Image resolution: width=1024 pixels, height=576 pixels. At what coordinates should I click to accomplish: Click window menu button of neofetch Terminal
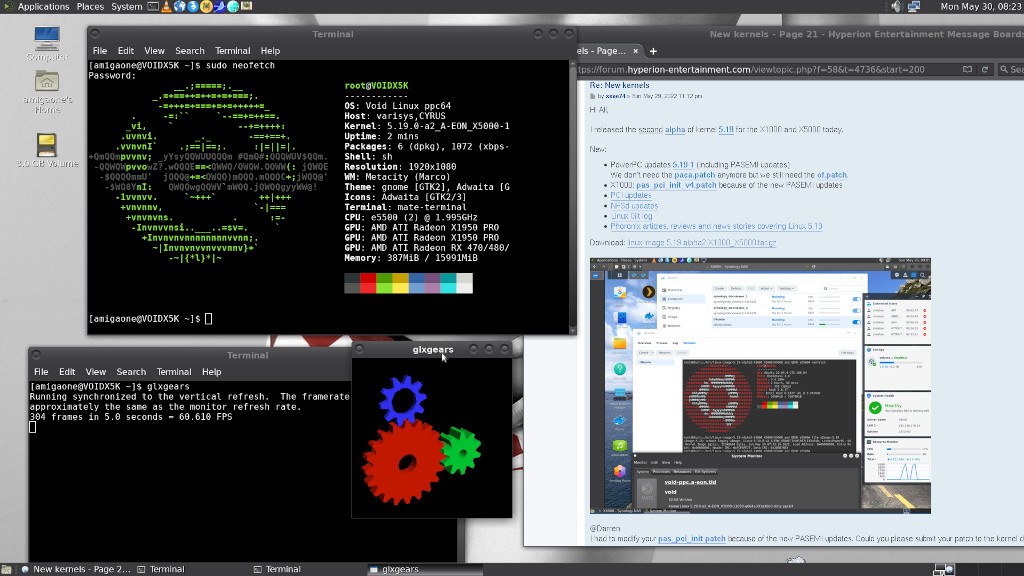pyautogui.click(x=95, y=34)
